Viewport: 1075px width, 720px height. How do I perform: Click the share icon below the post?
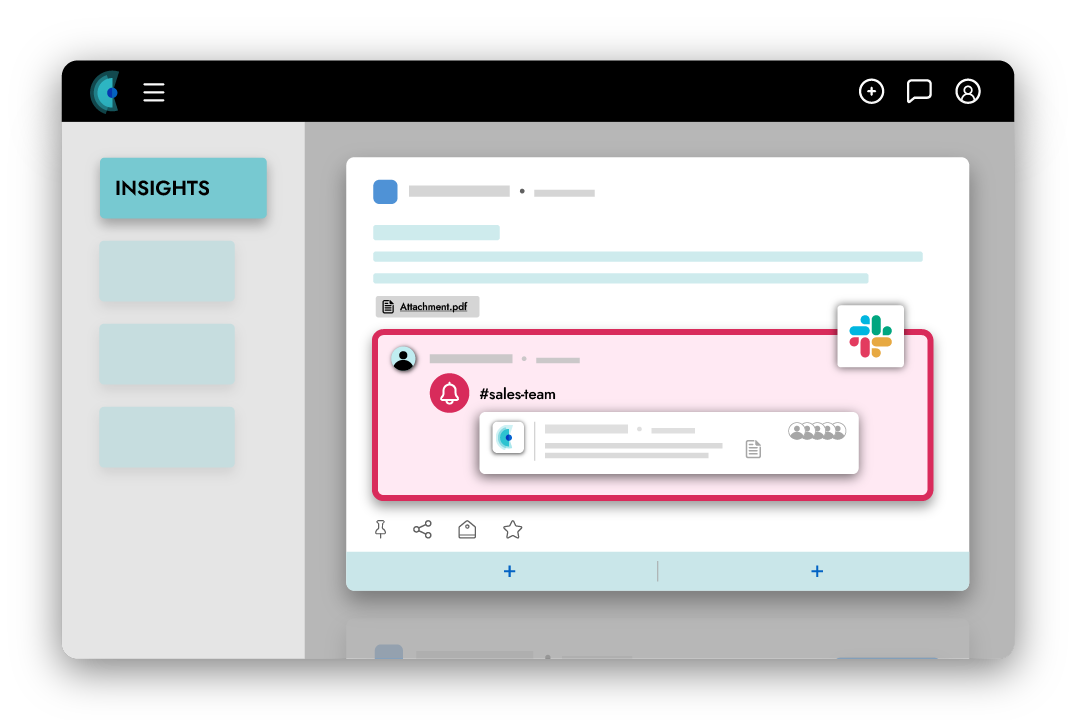point(422,529)
